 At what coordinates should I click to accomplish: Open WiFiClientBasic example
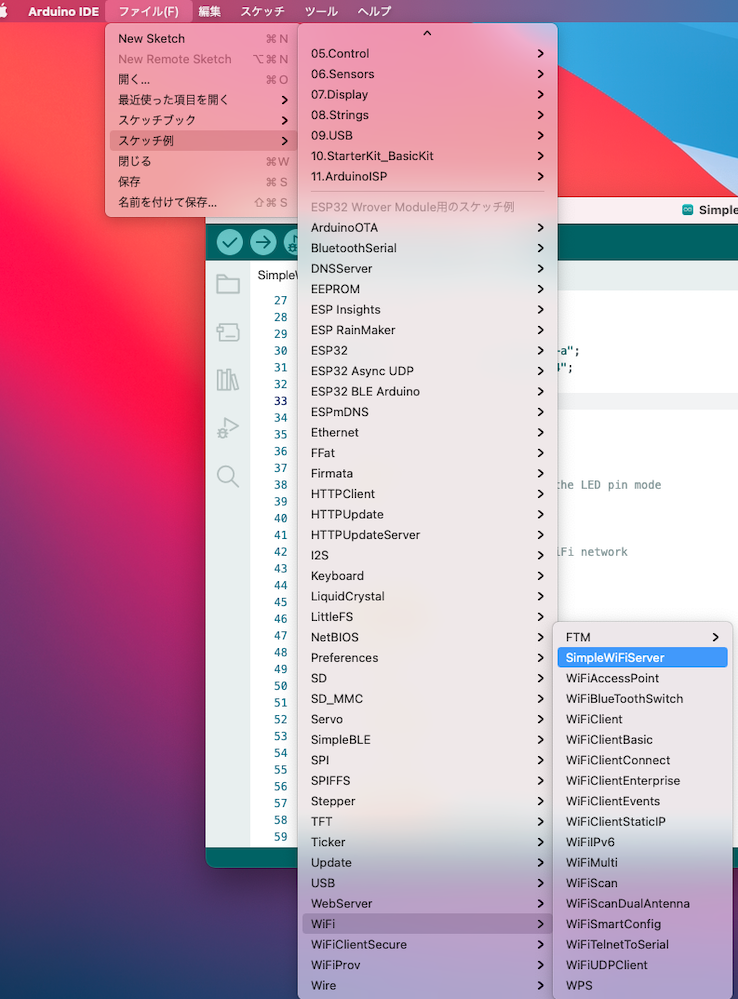click(642, 740)
